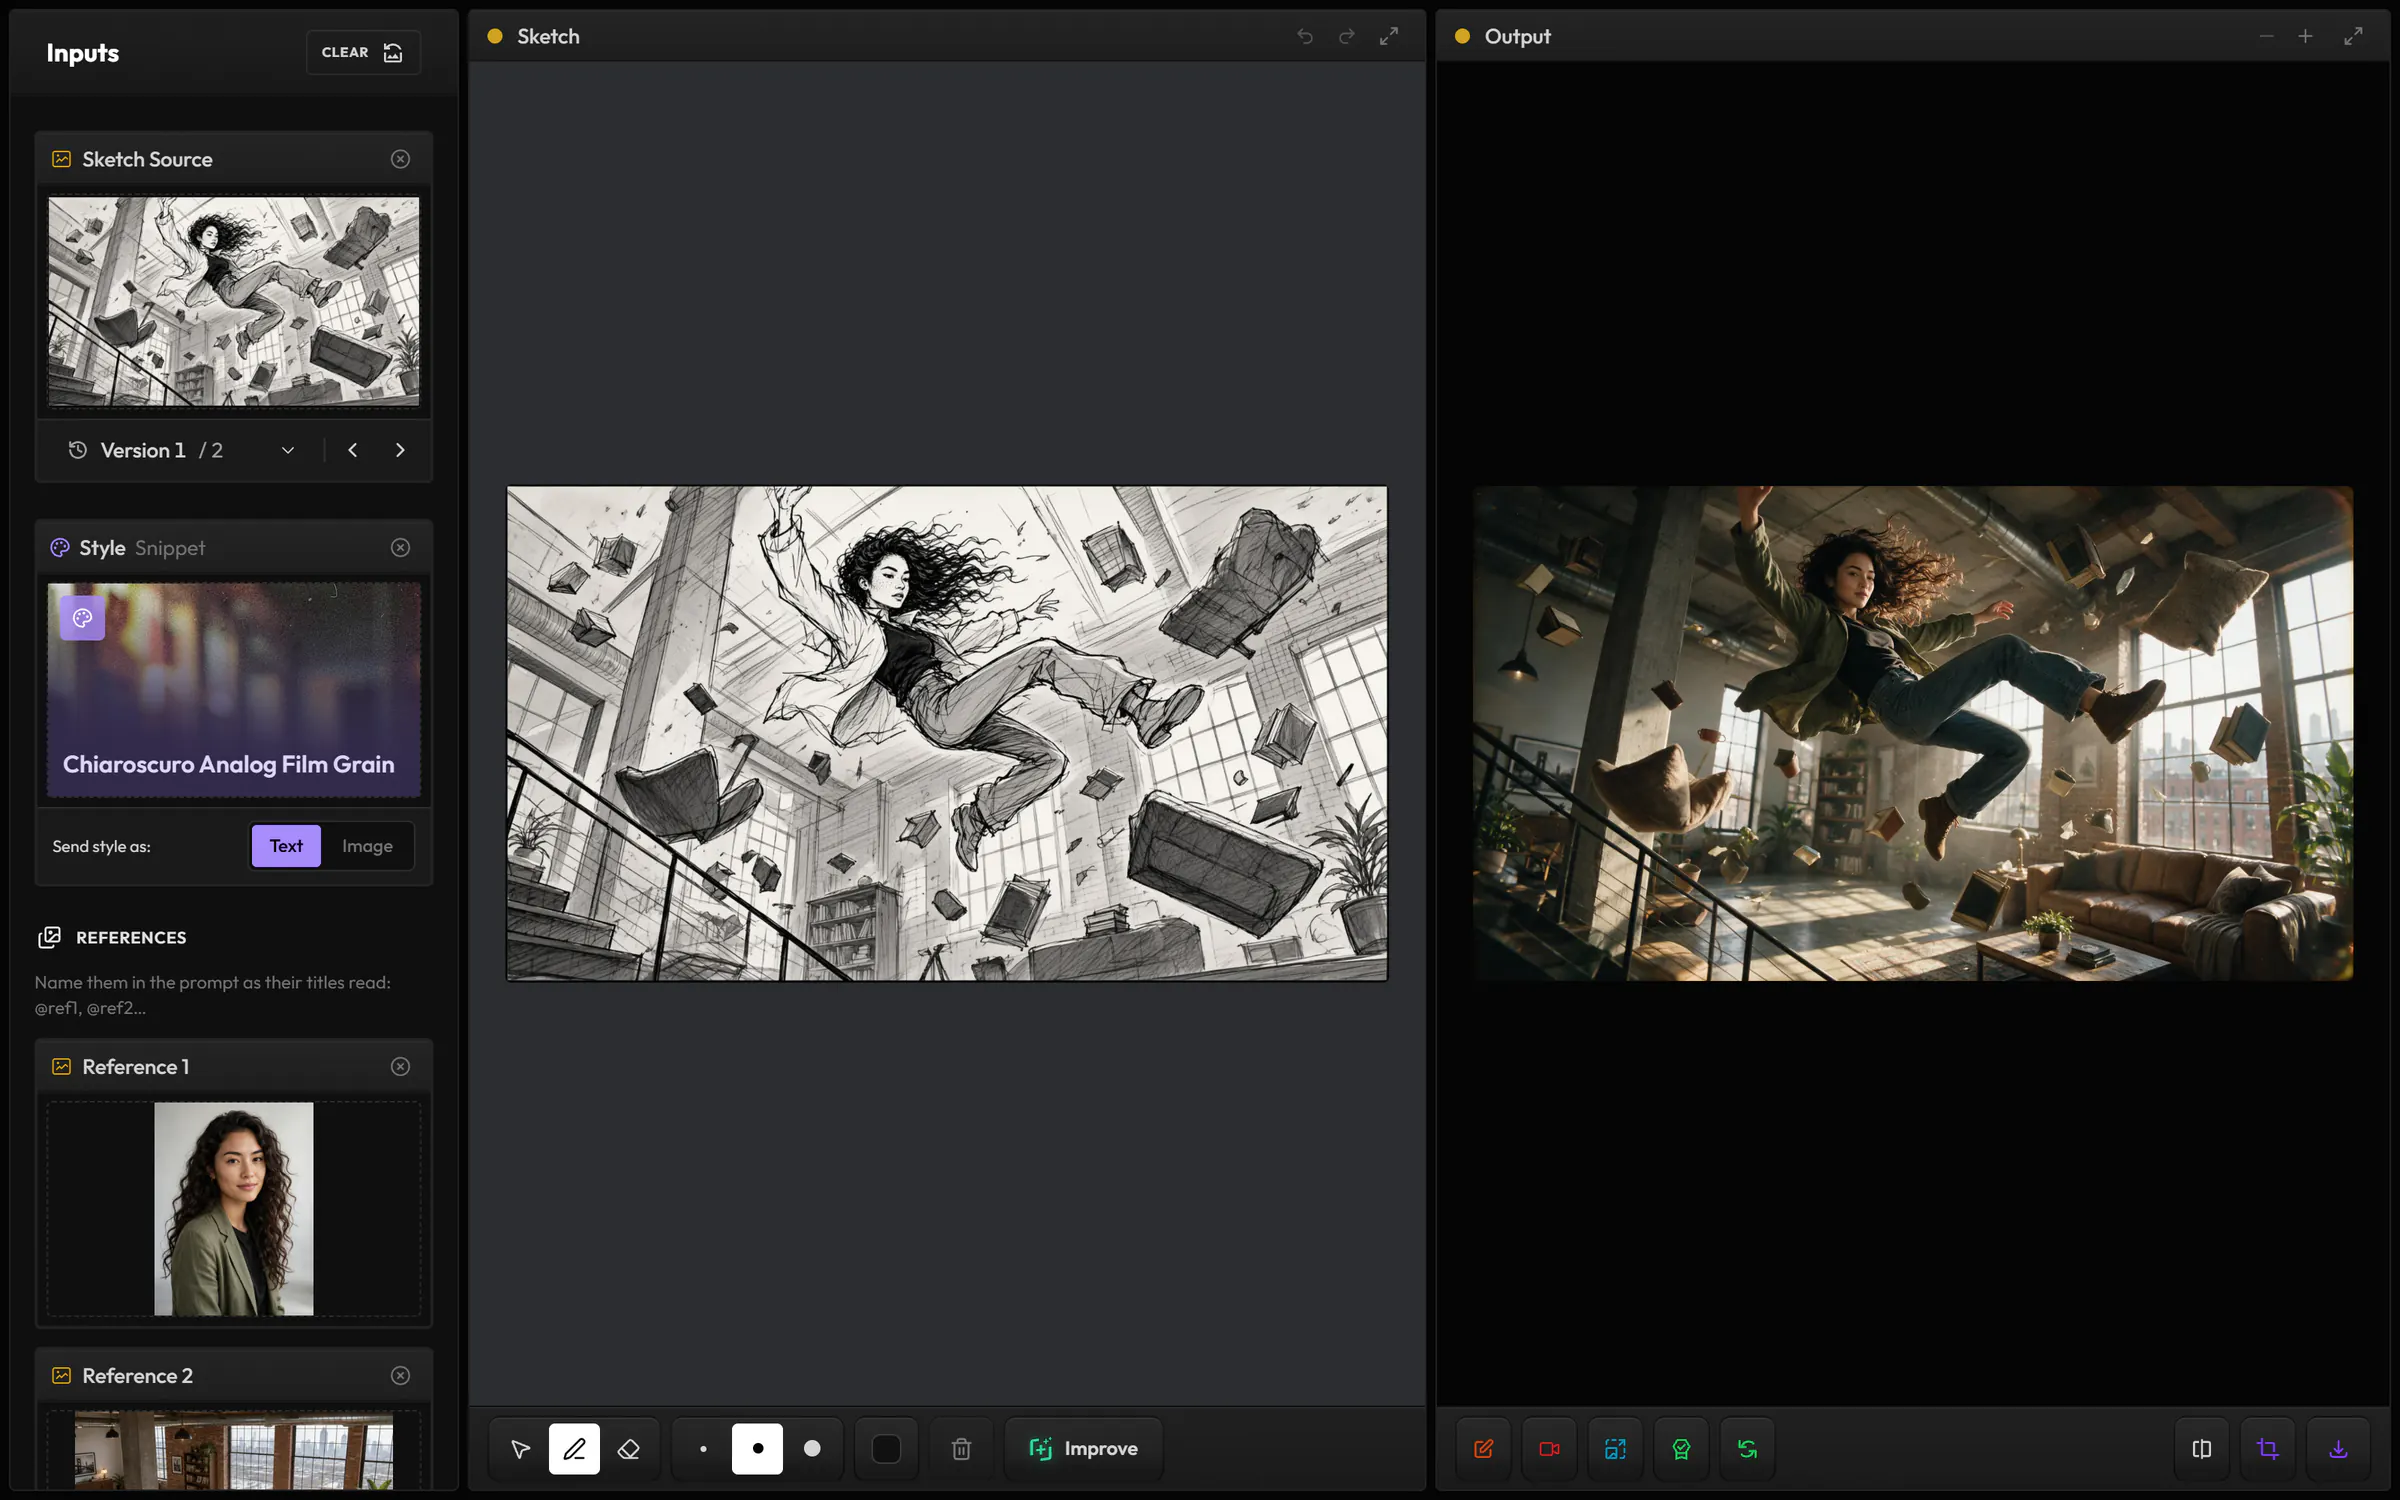Choose the medium brush size
The width and height of the screenshot is (2400, 1500).
point(757,1448)
